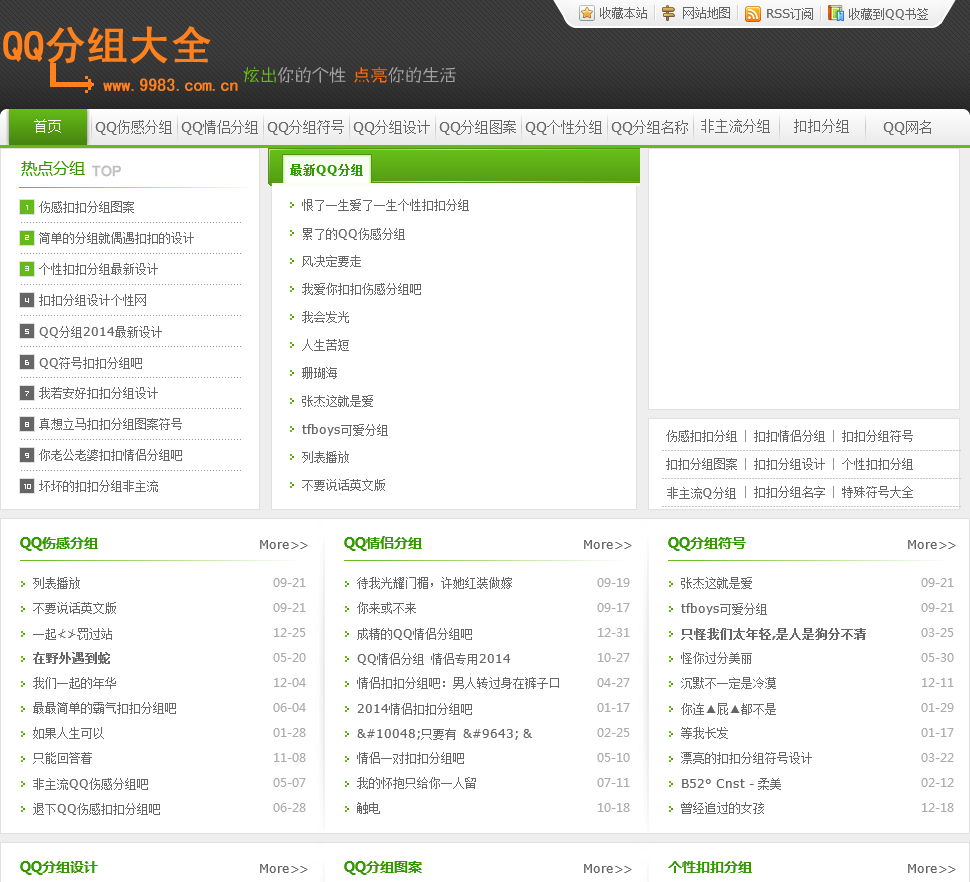Open latest item 我爱你扣扣伤感分组吧
Screen dimensions: 970x882
361,289
